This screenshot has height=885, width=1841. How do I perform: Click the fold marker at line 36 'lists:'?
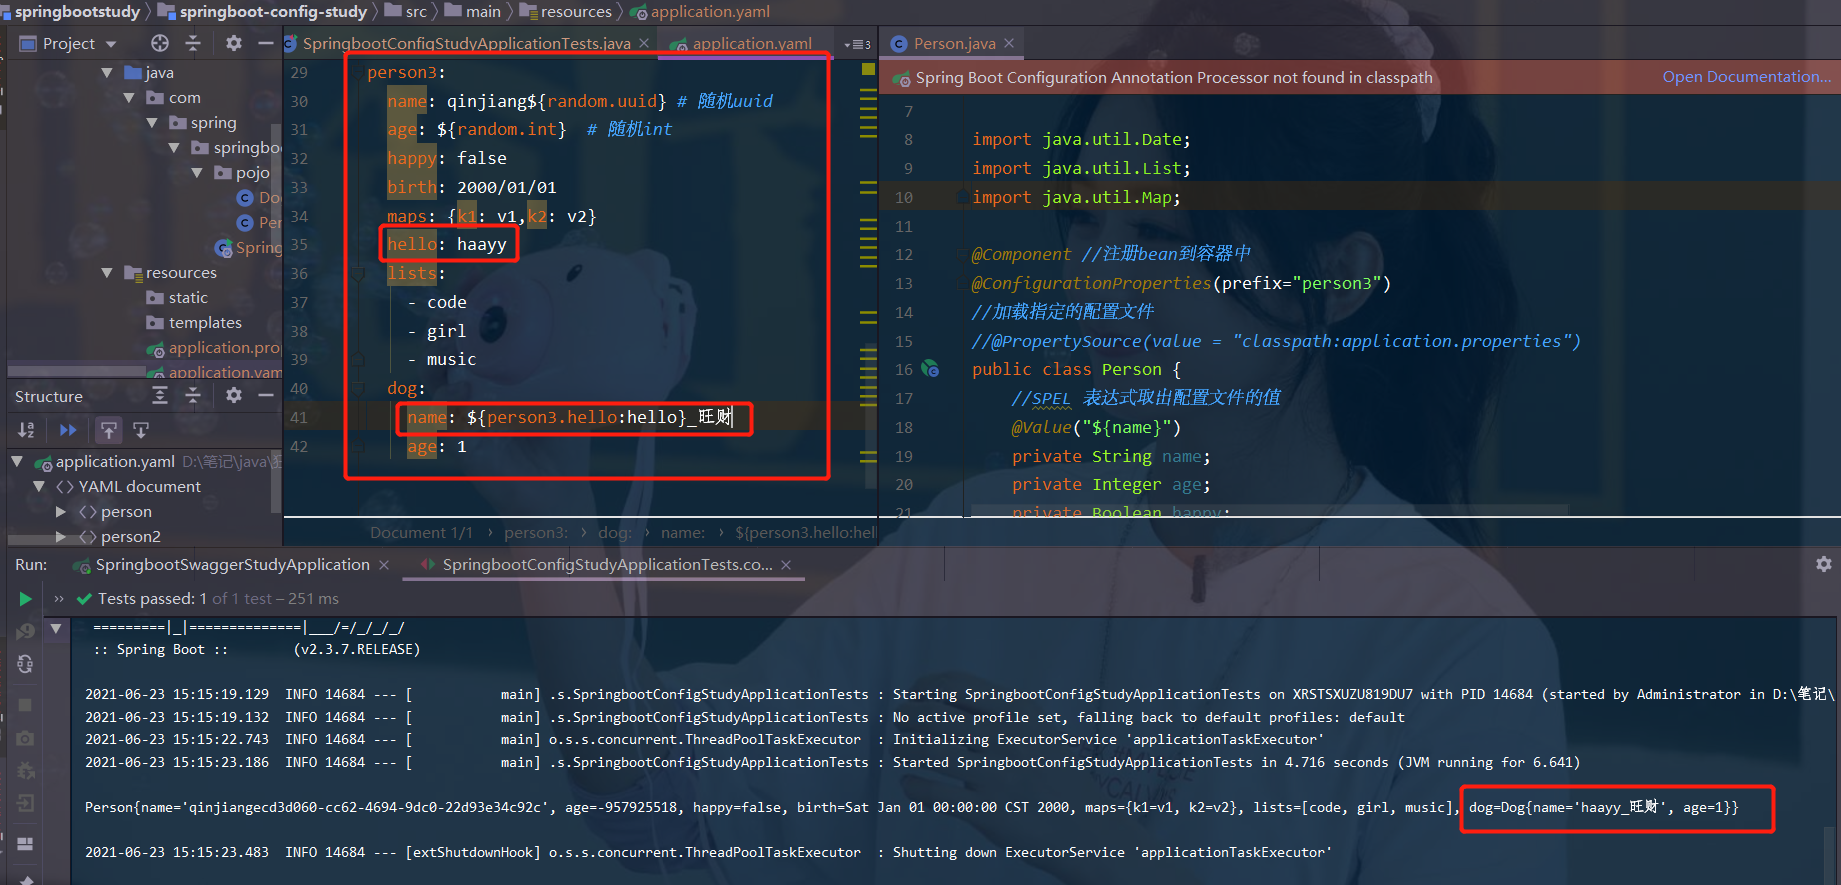357,273
